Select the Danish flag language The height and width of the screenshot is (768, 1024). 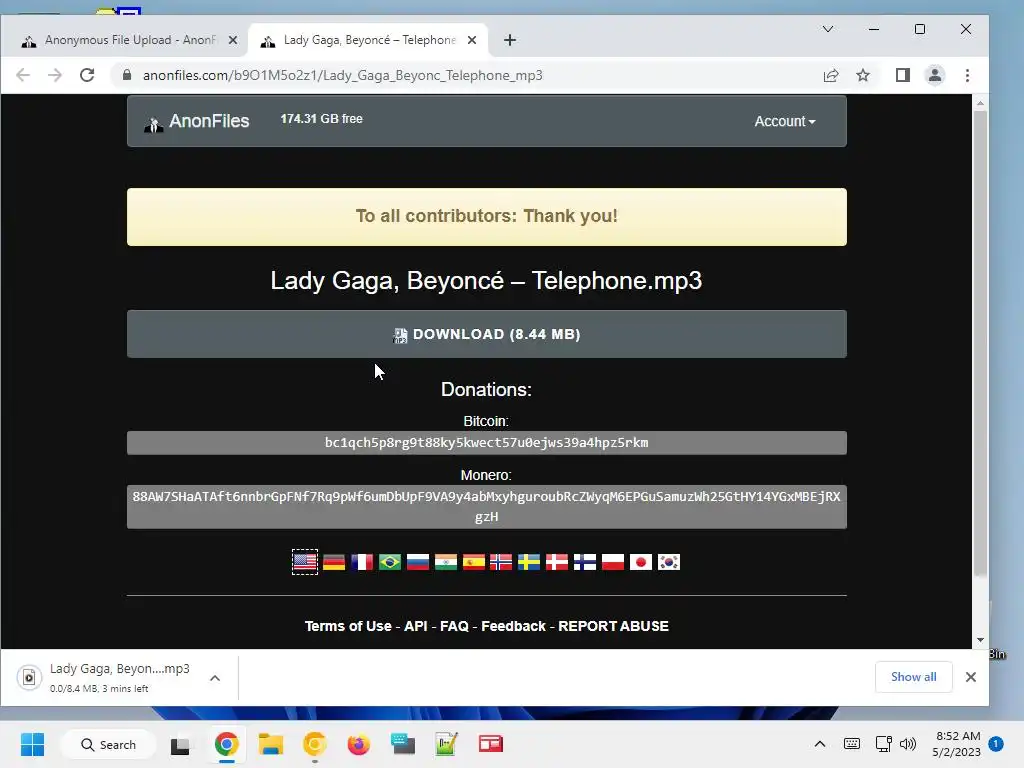tap(557, 562)
